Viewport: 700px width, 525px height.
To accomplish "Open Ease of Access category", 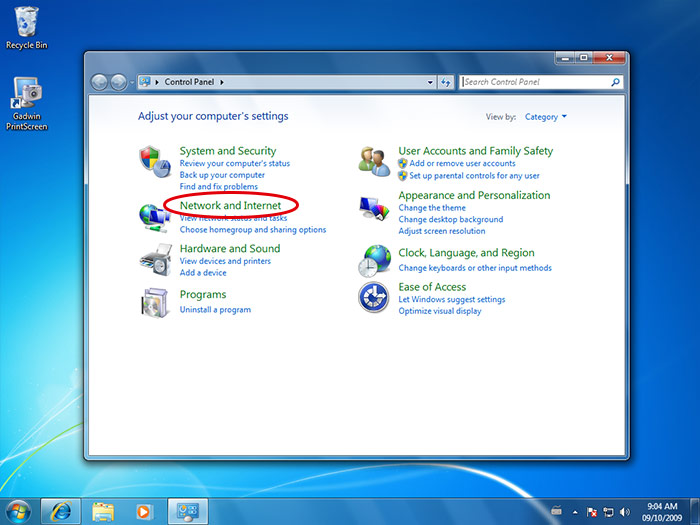I will [x=432, y=287].
